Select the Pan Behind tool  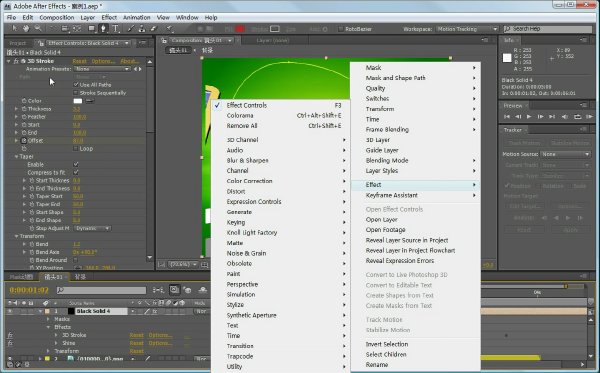77,28
